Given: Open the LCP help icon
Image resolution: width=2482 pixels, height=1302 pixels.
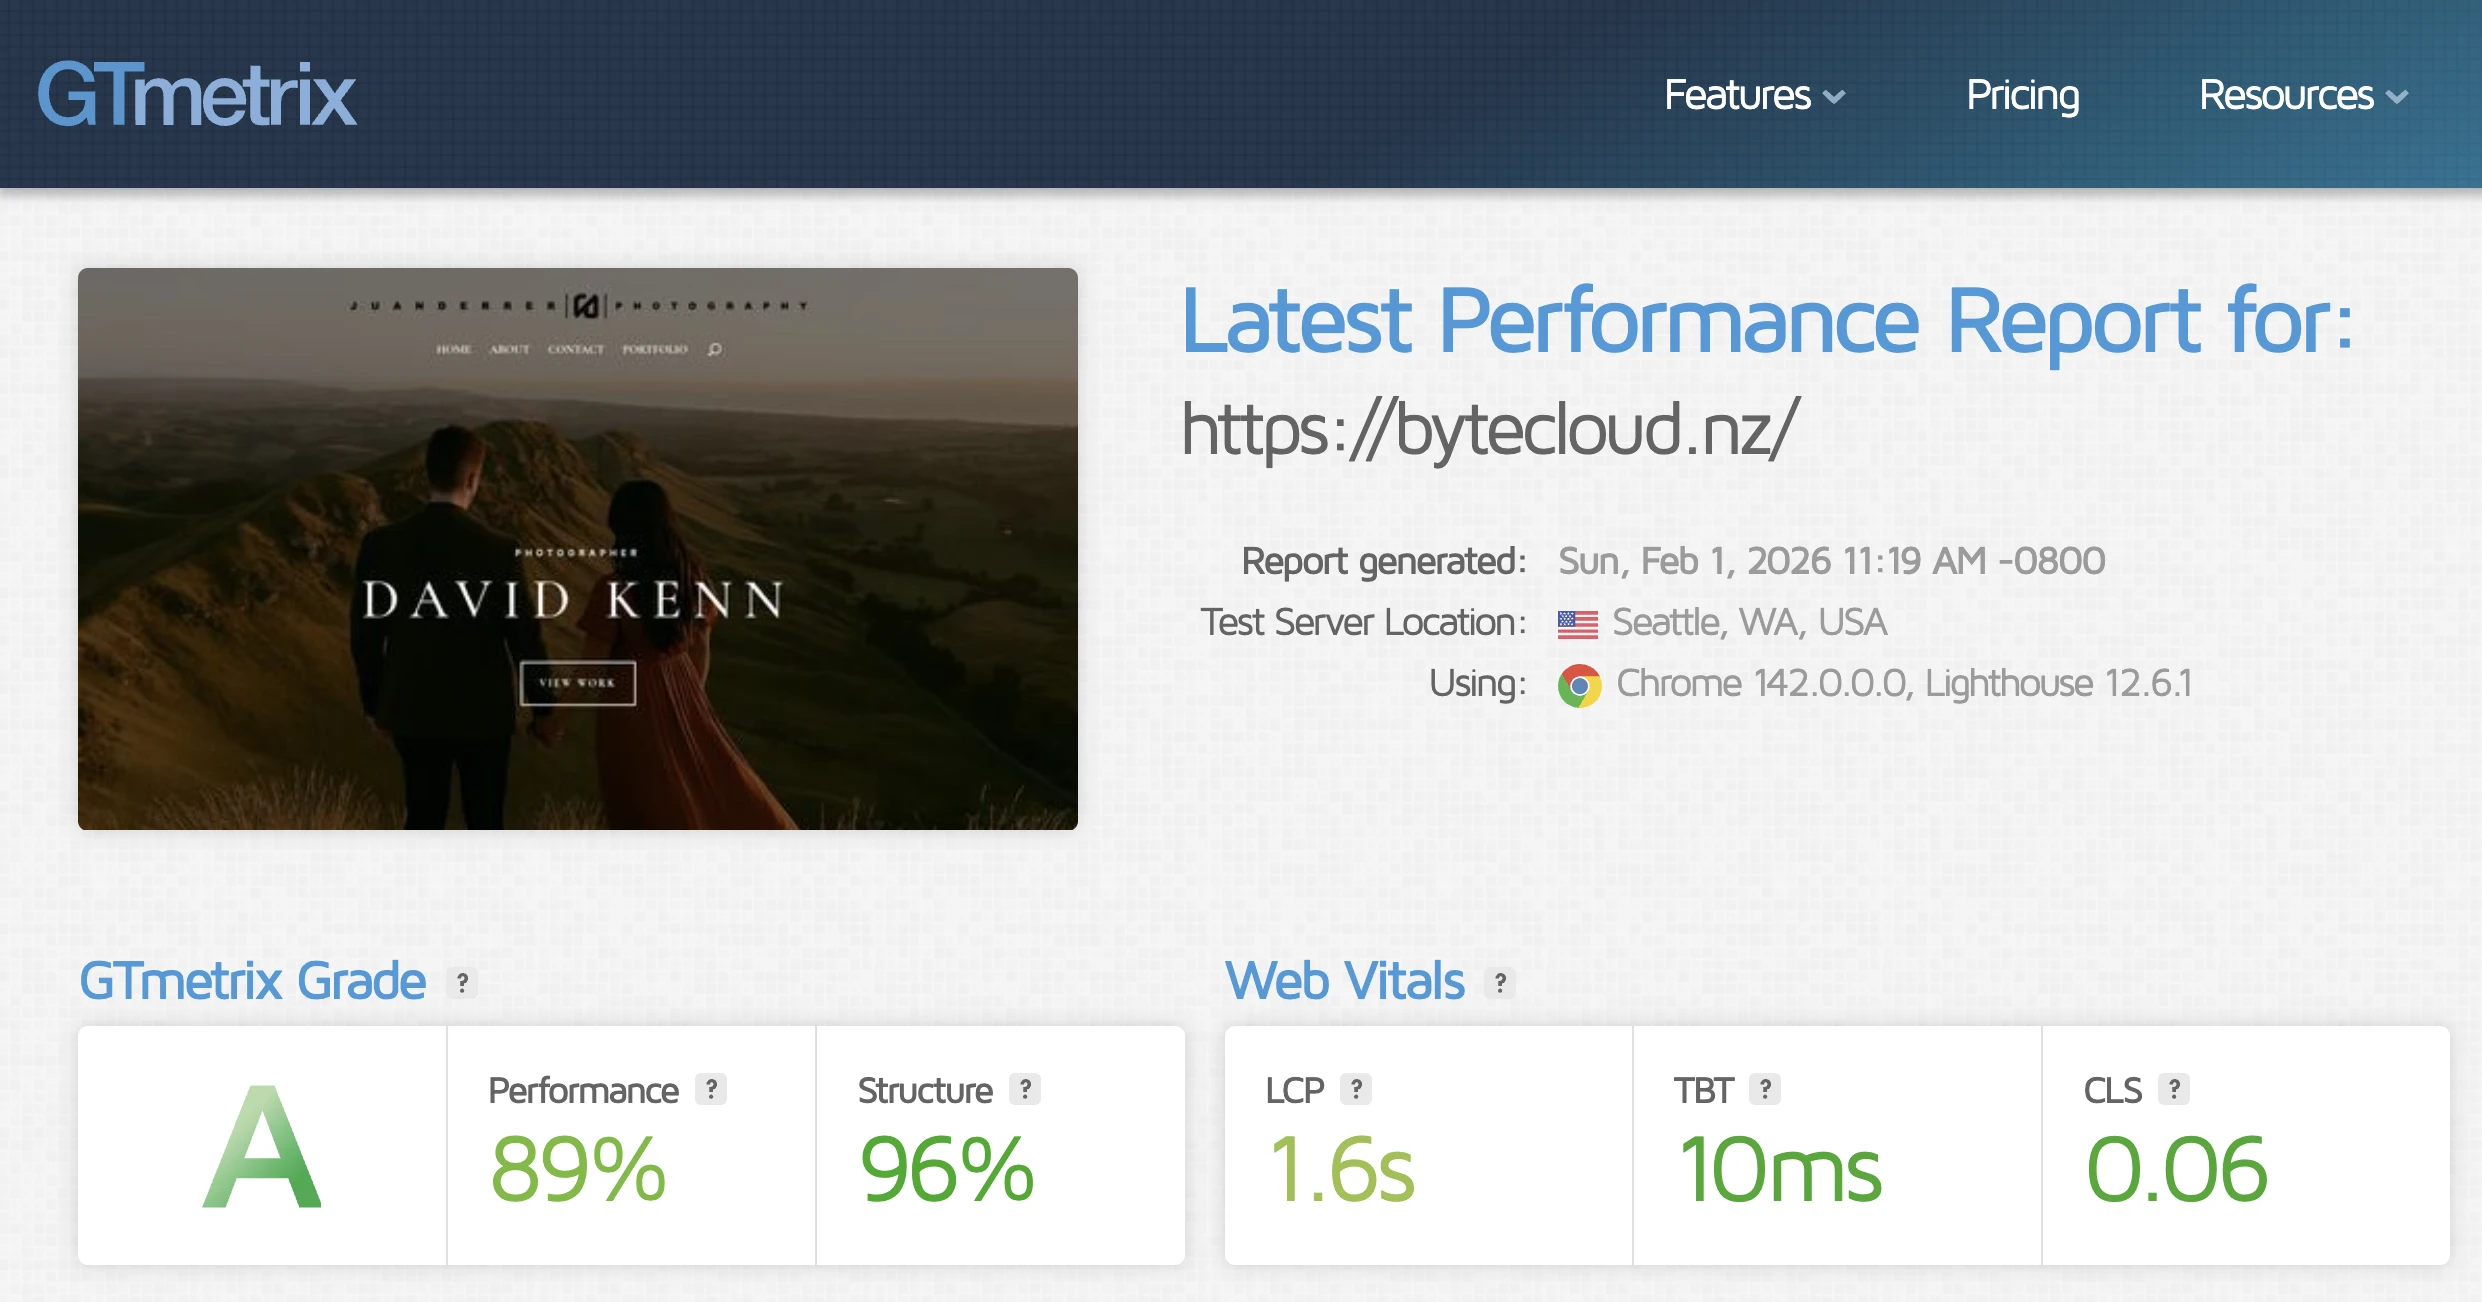Looking at the screenshot, I should pos(1358,1090).
